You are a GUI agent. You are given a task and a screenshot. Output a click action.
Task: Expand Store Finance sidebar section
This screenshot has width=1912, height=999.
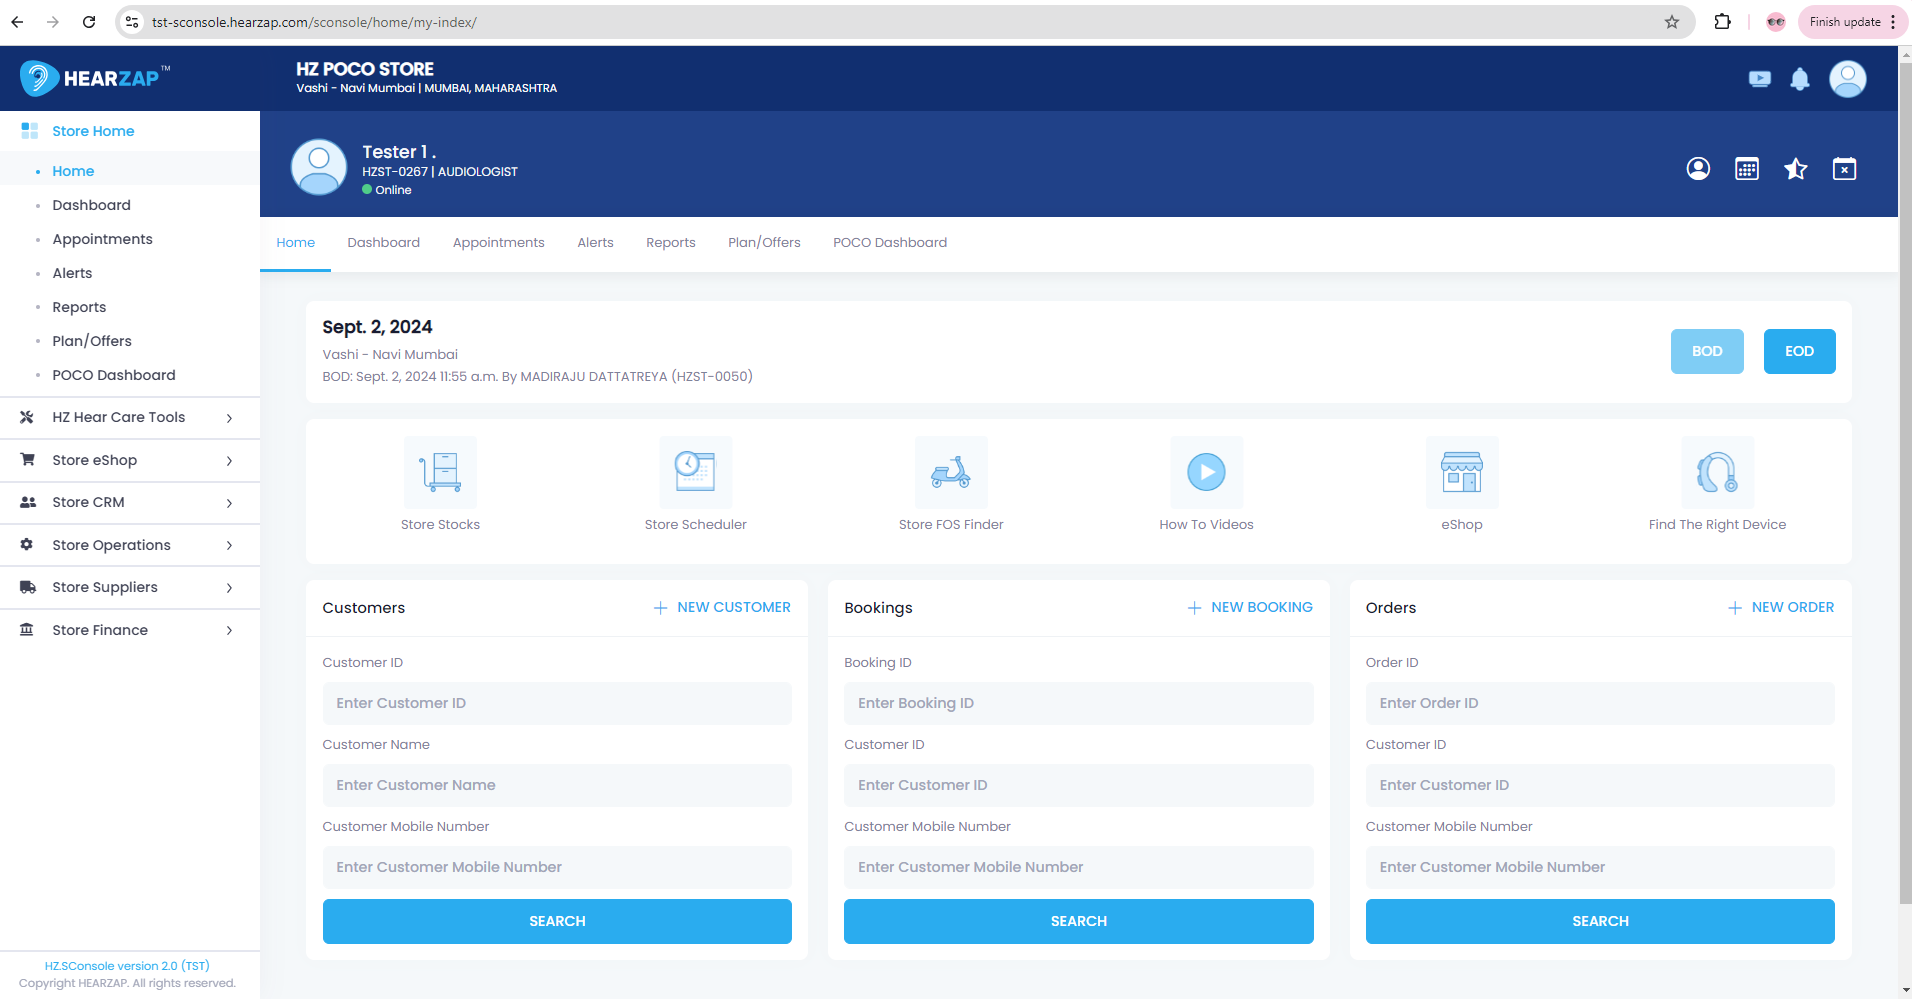tap(130, 630)
